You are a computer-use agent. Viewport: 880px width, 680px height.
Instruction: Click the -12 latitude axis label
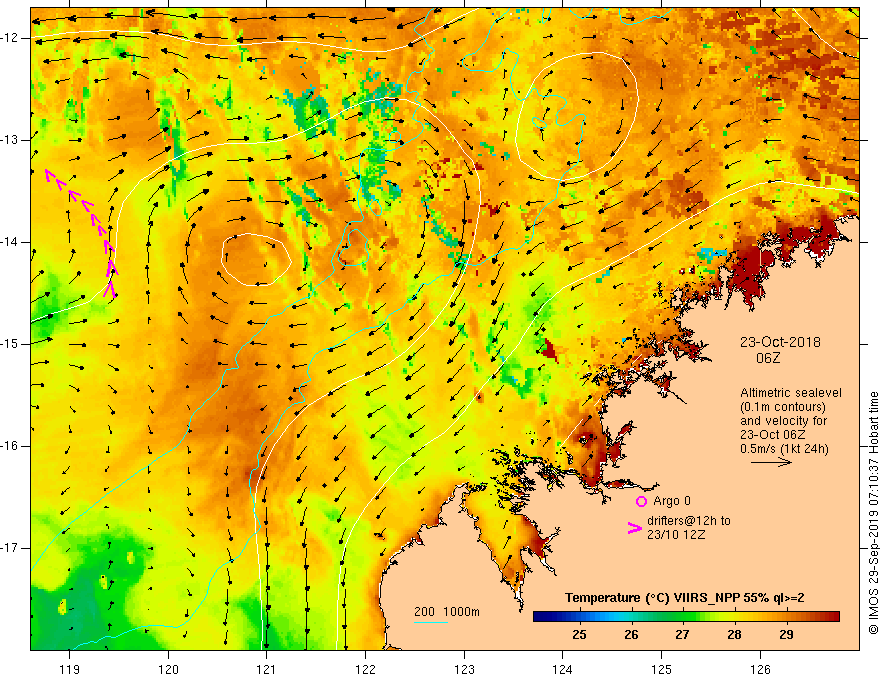point(10,38)
